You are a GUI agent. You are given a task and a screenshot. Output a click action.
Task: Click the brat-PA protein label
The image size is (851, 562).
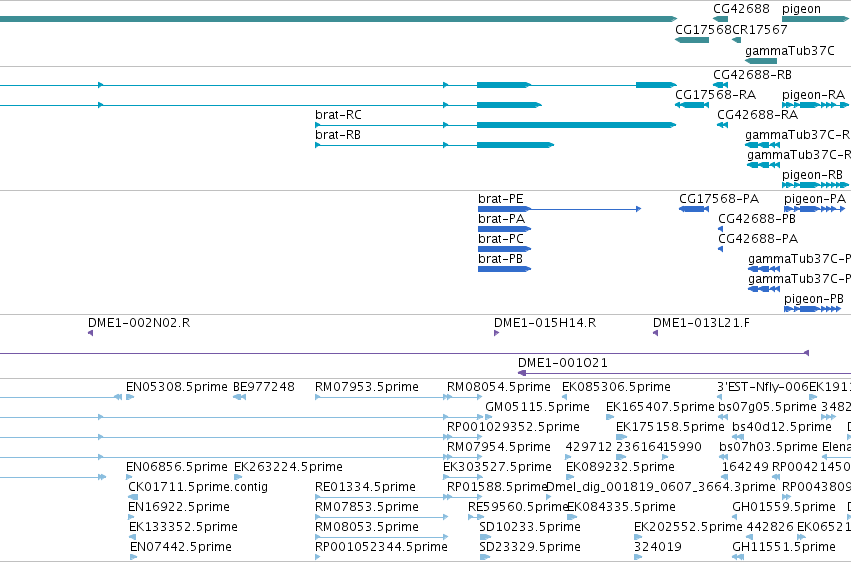pos(501,219)
